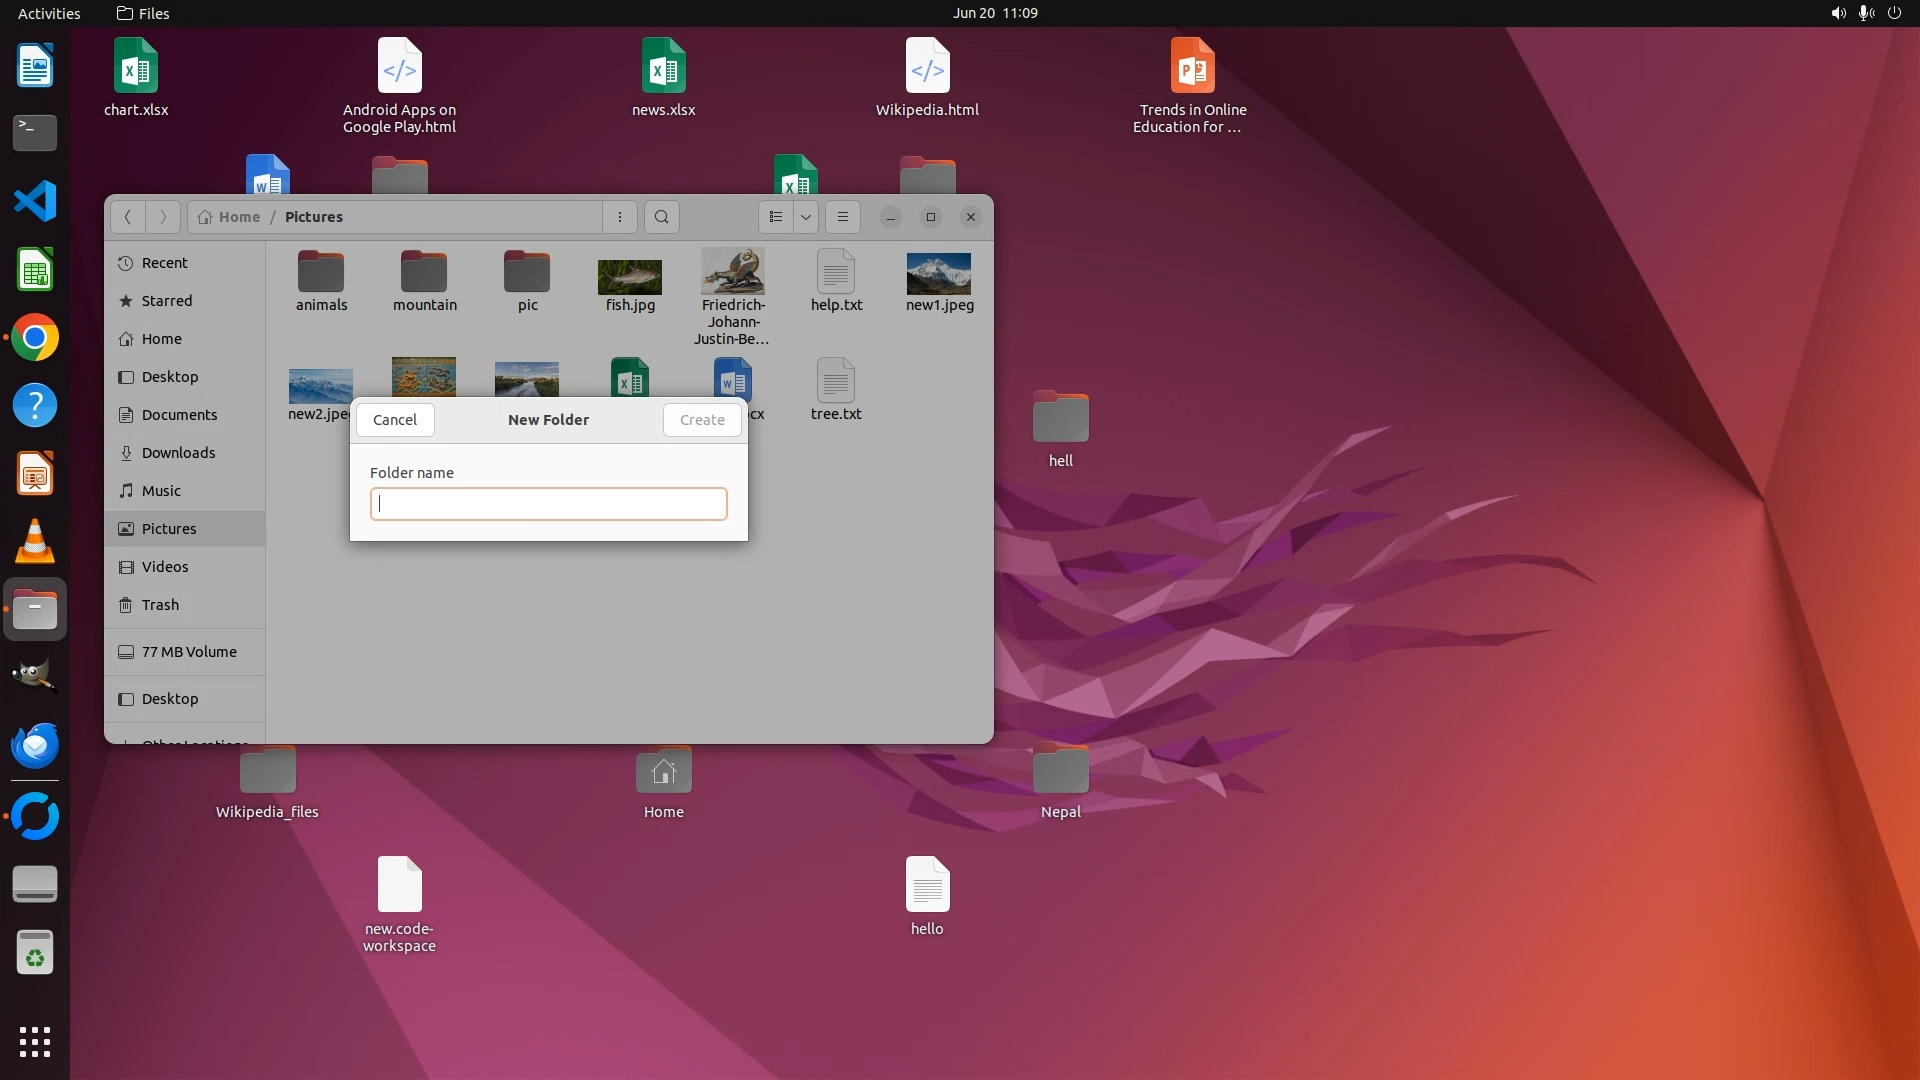
Task: Click Home in the path bar
Action: [238, 217]
